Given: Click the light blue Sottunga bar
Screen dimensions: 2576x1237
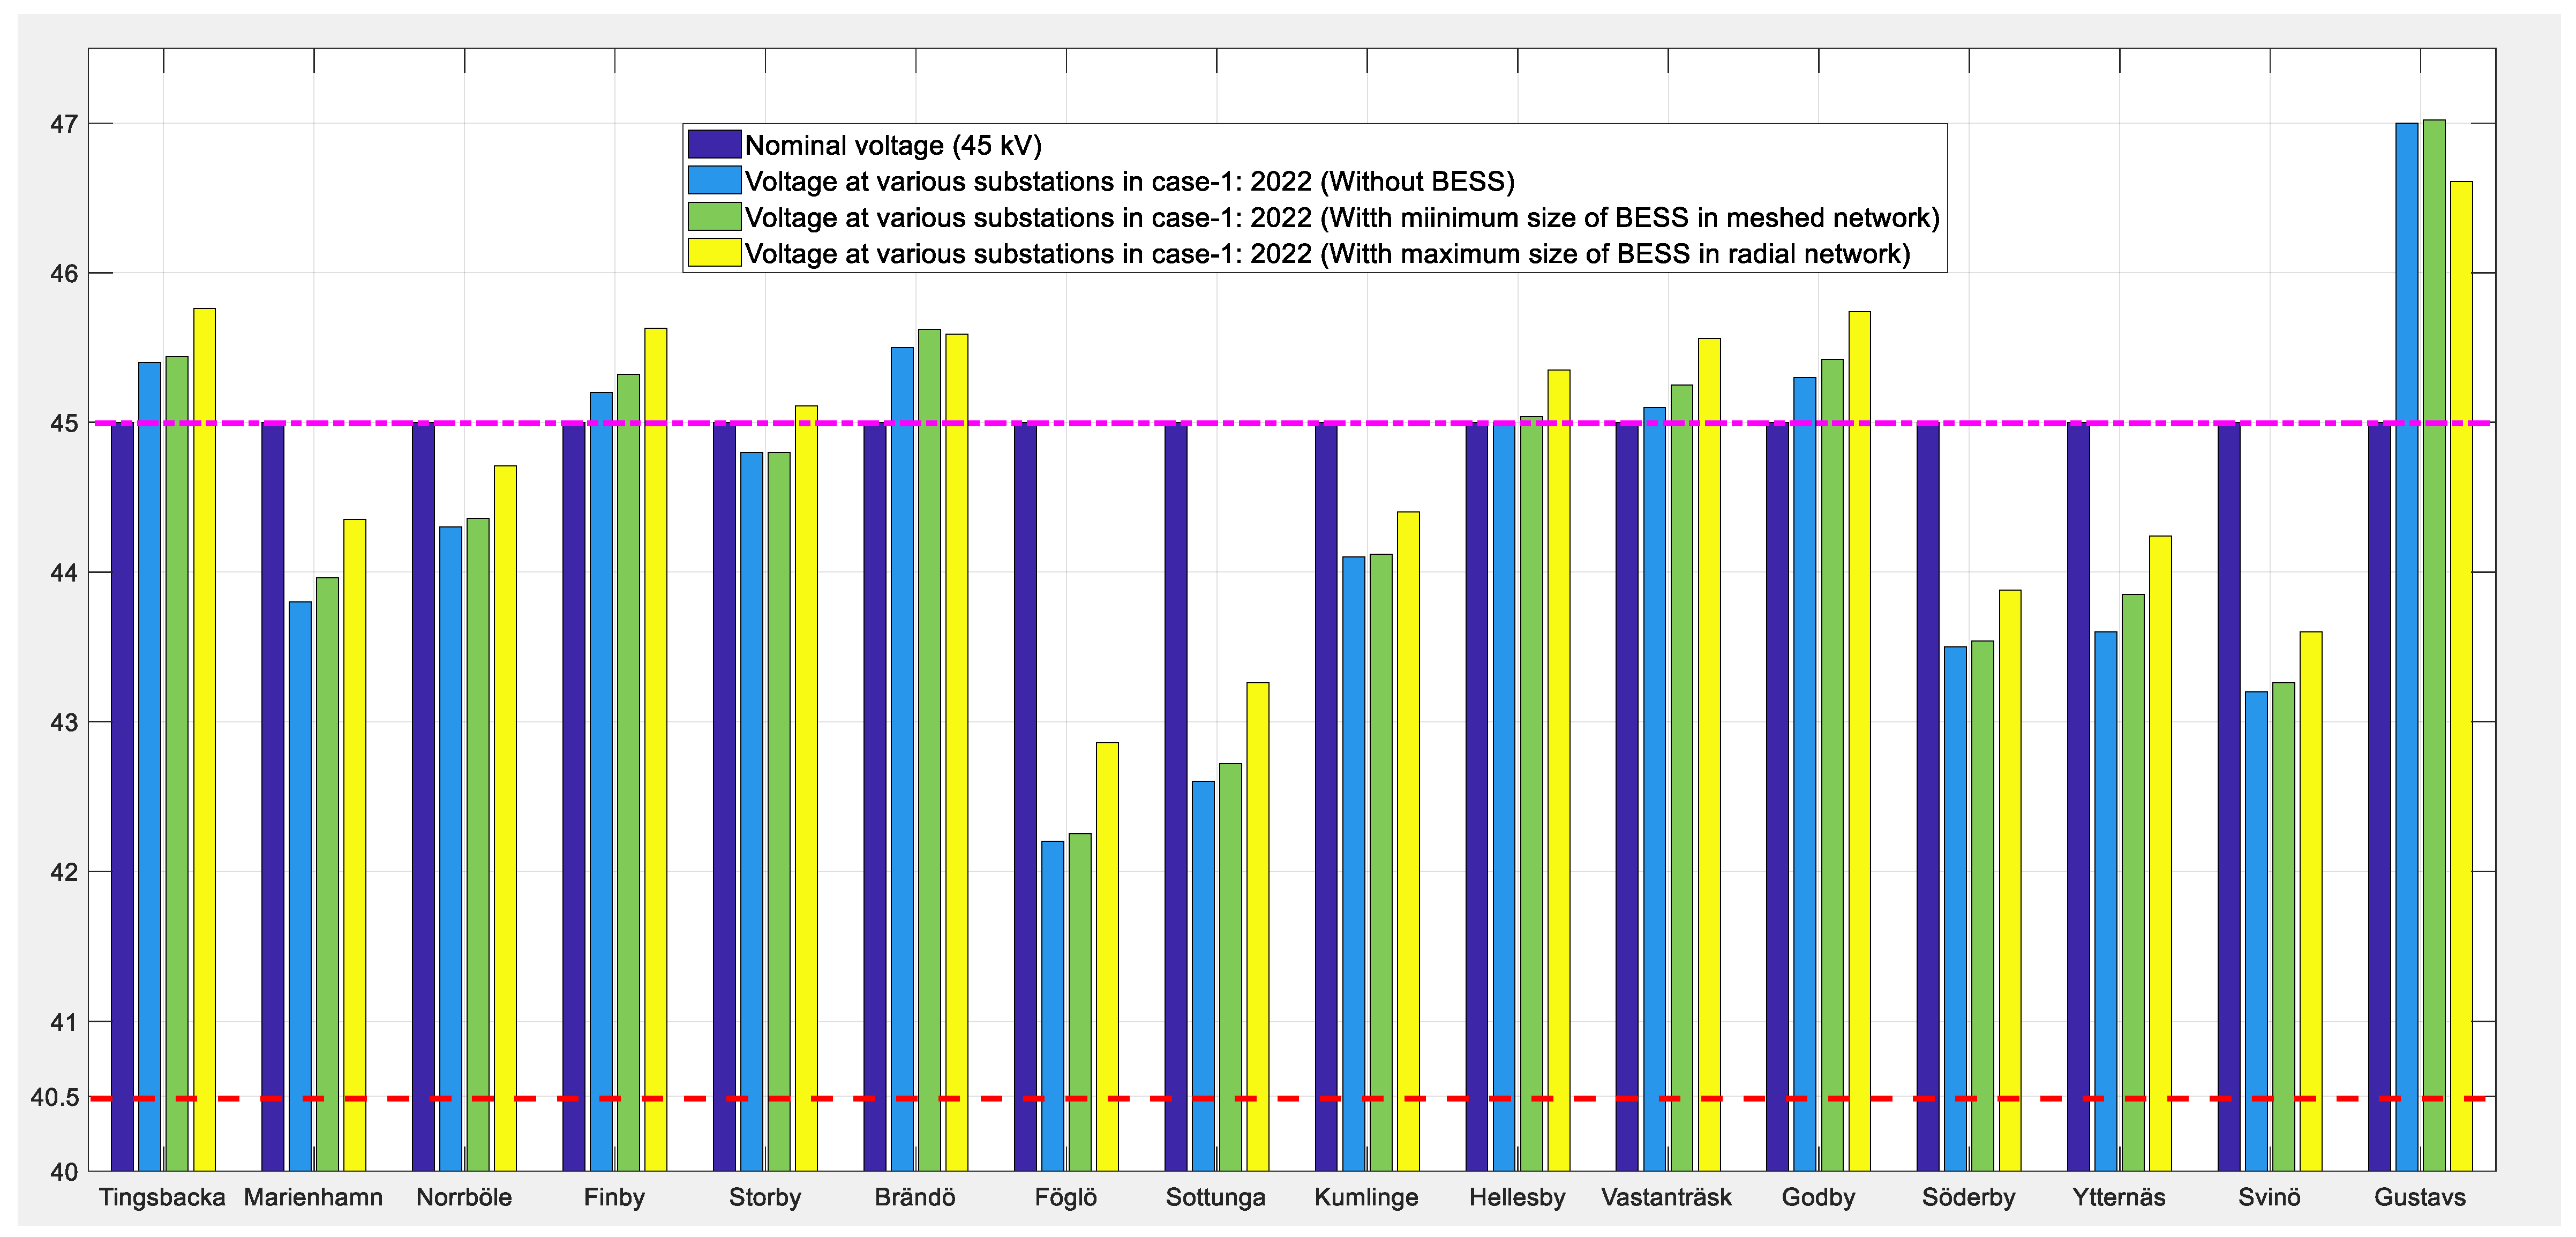Looking at the screenshot, I should tap(1203, 975).
